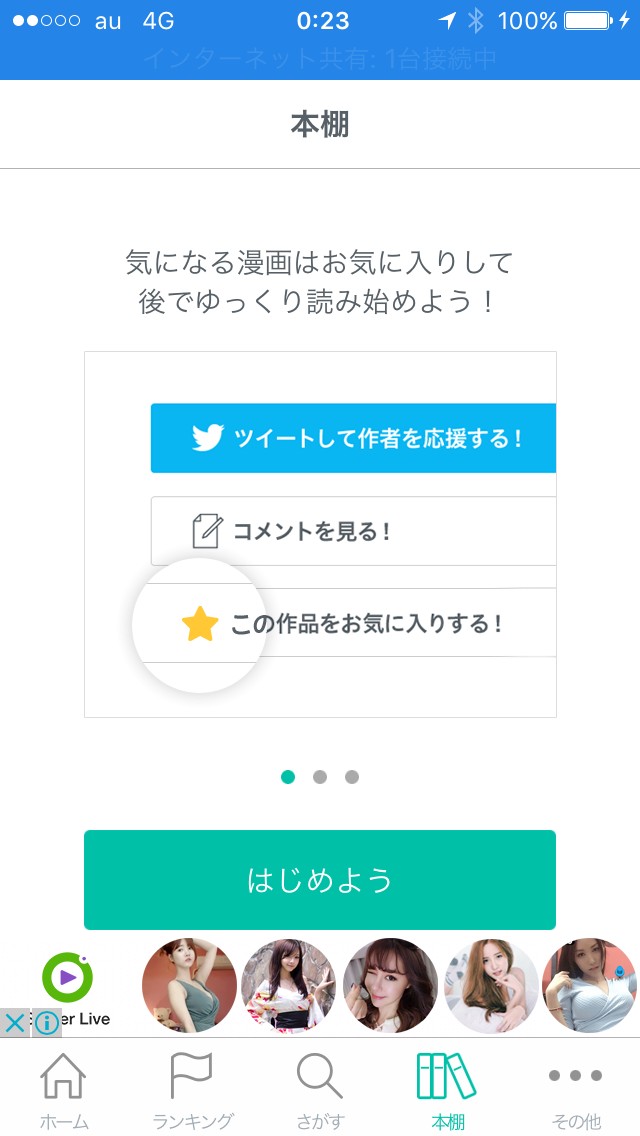Tap the Home house icon
This screenshot has width=640, height=1136.
(63, 1078)
